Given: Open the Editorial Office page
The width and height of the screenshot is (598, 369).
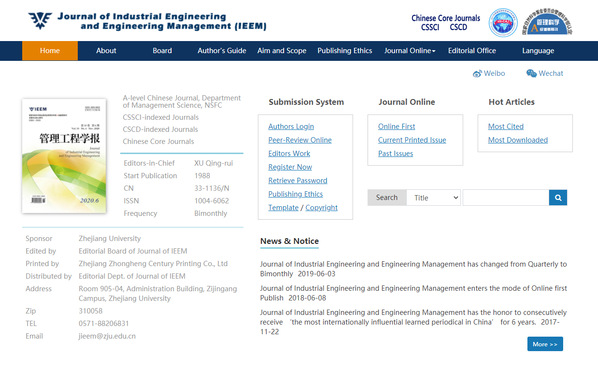Looking at the screenshot, I should tap(472, 51).
